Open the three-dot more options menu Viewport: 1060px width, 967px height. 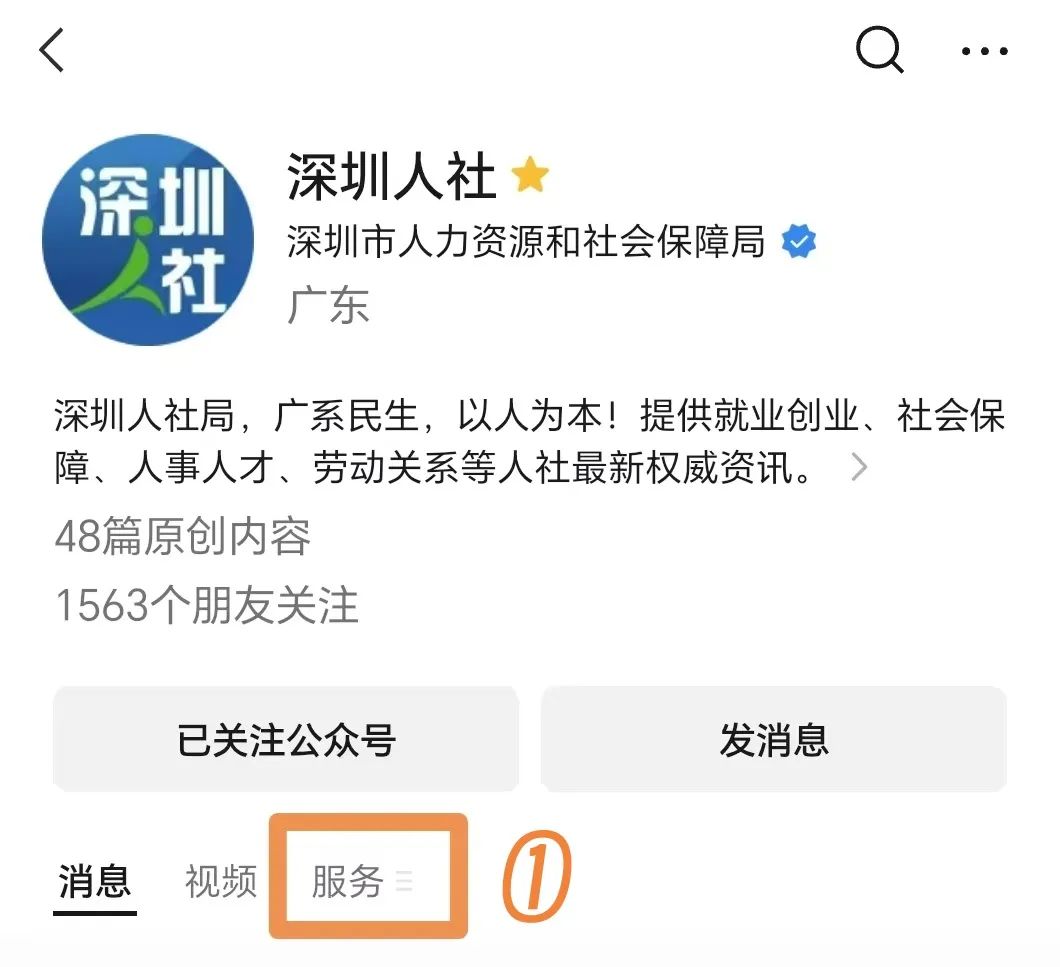984,51
